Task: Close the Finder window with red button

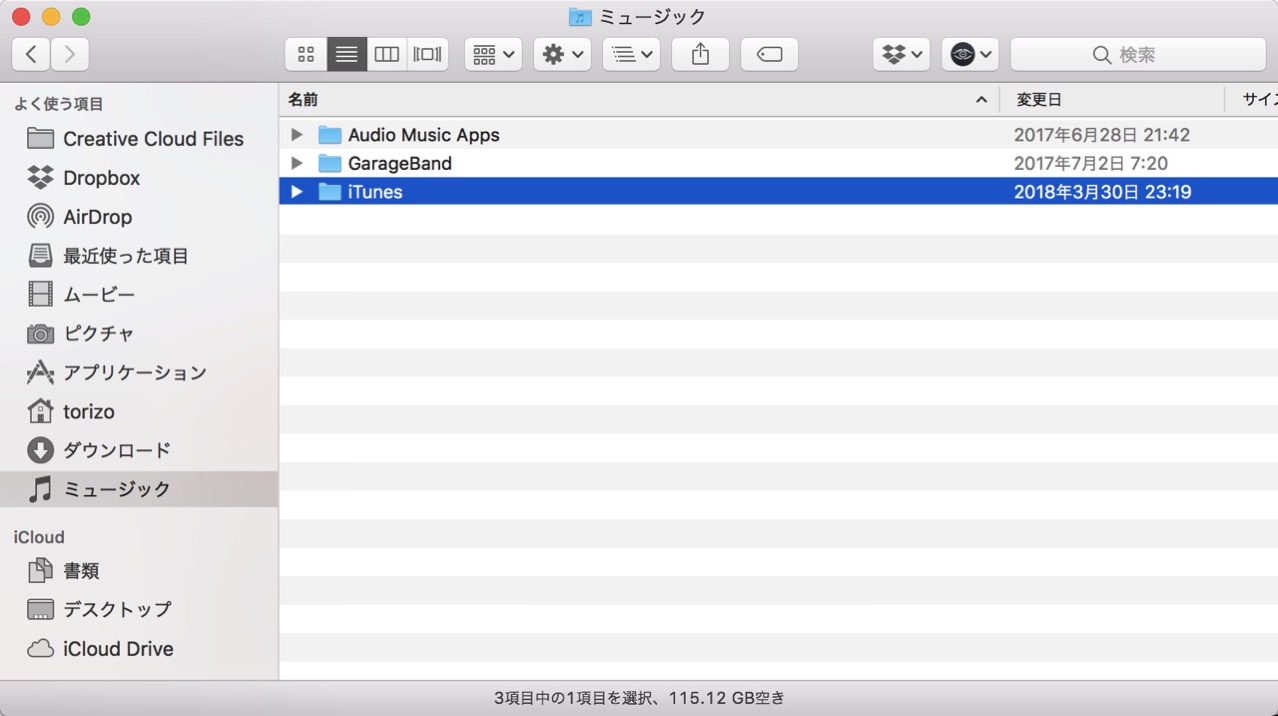Action: [x=21, y=17]
